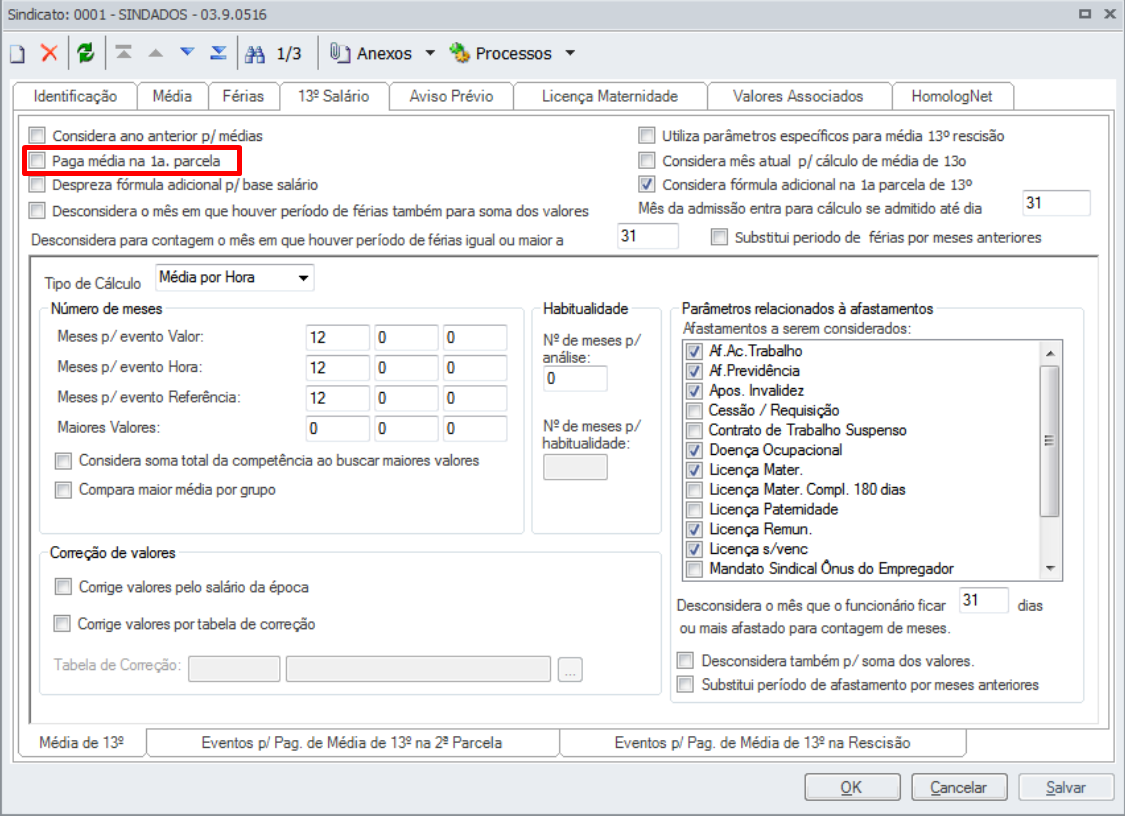Switch to the Média tab

(x=172, y=96)
